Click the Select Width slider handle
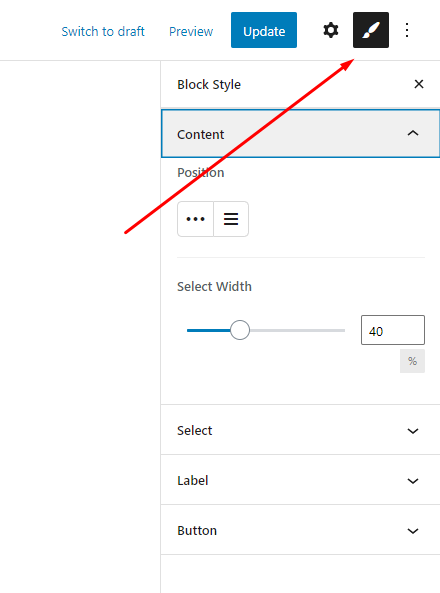440x593 pixels. click(240, 330)
